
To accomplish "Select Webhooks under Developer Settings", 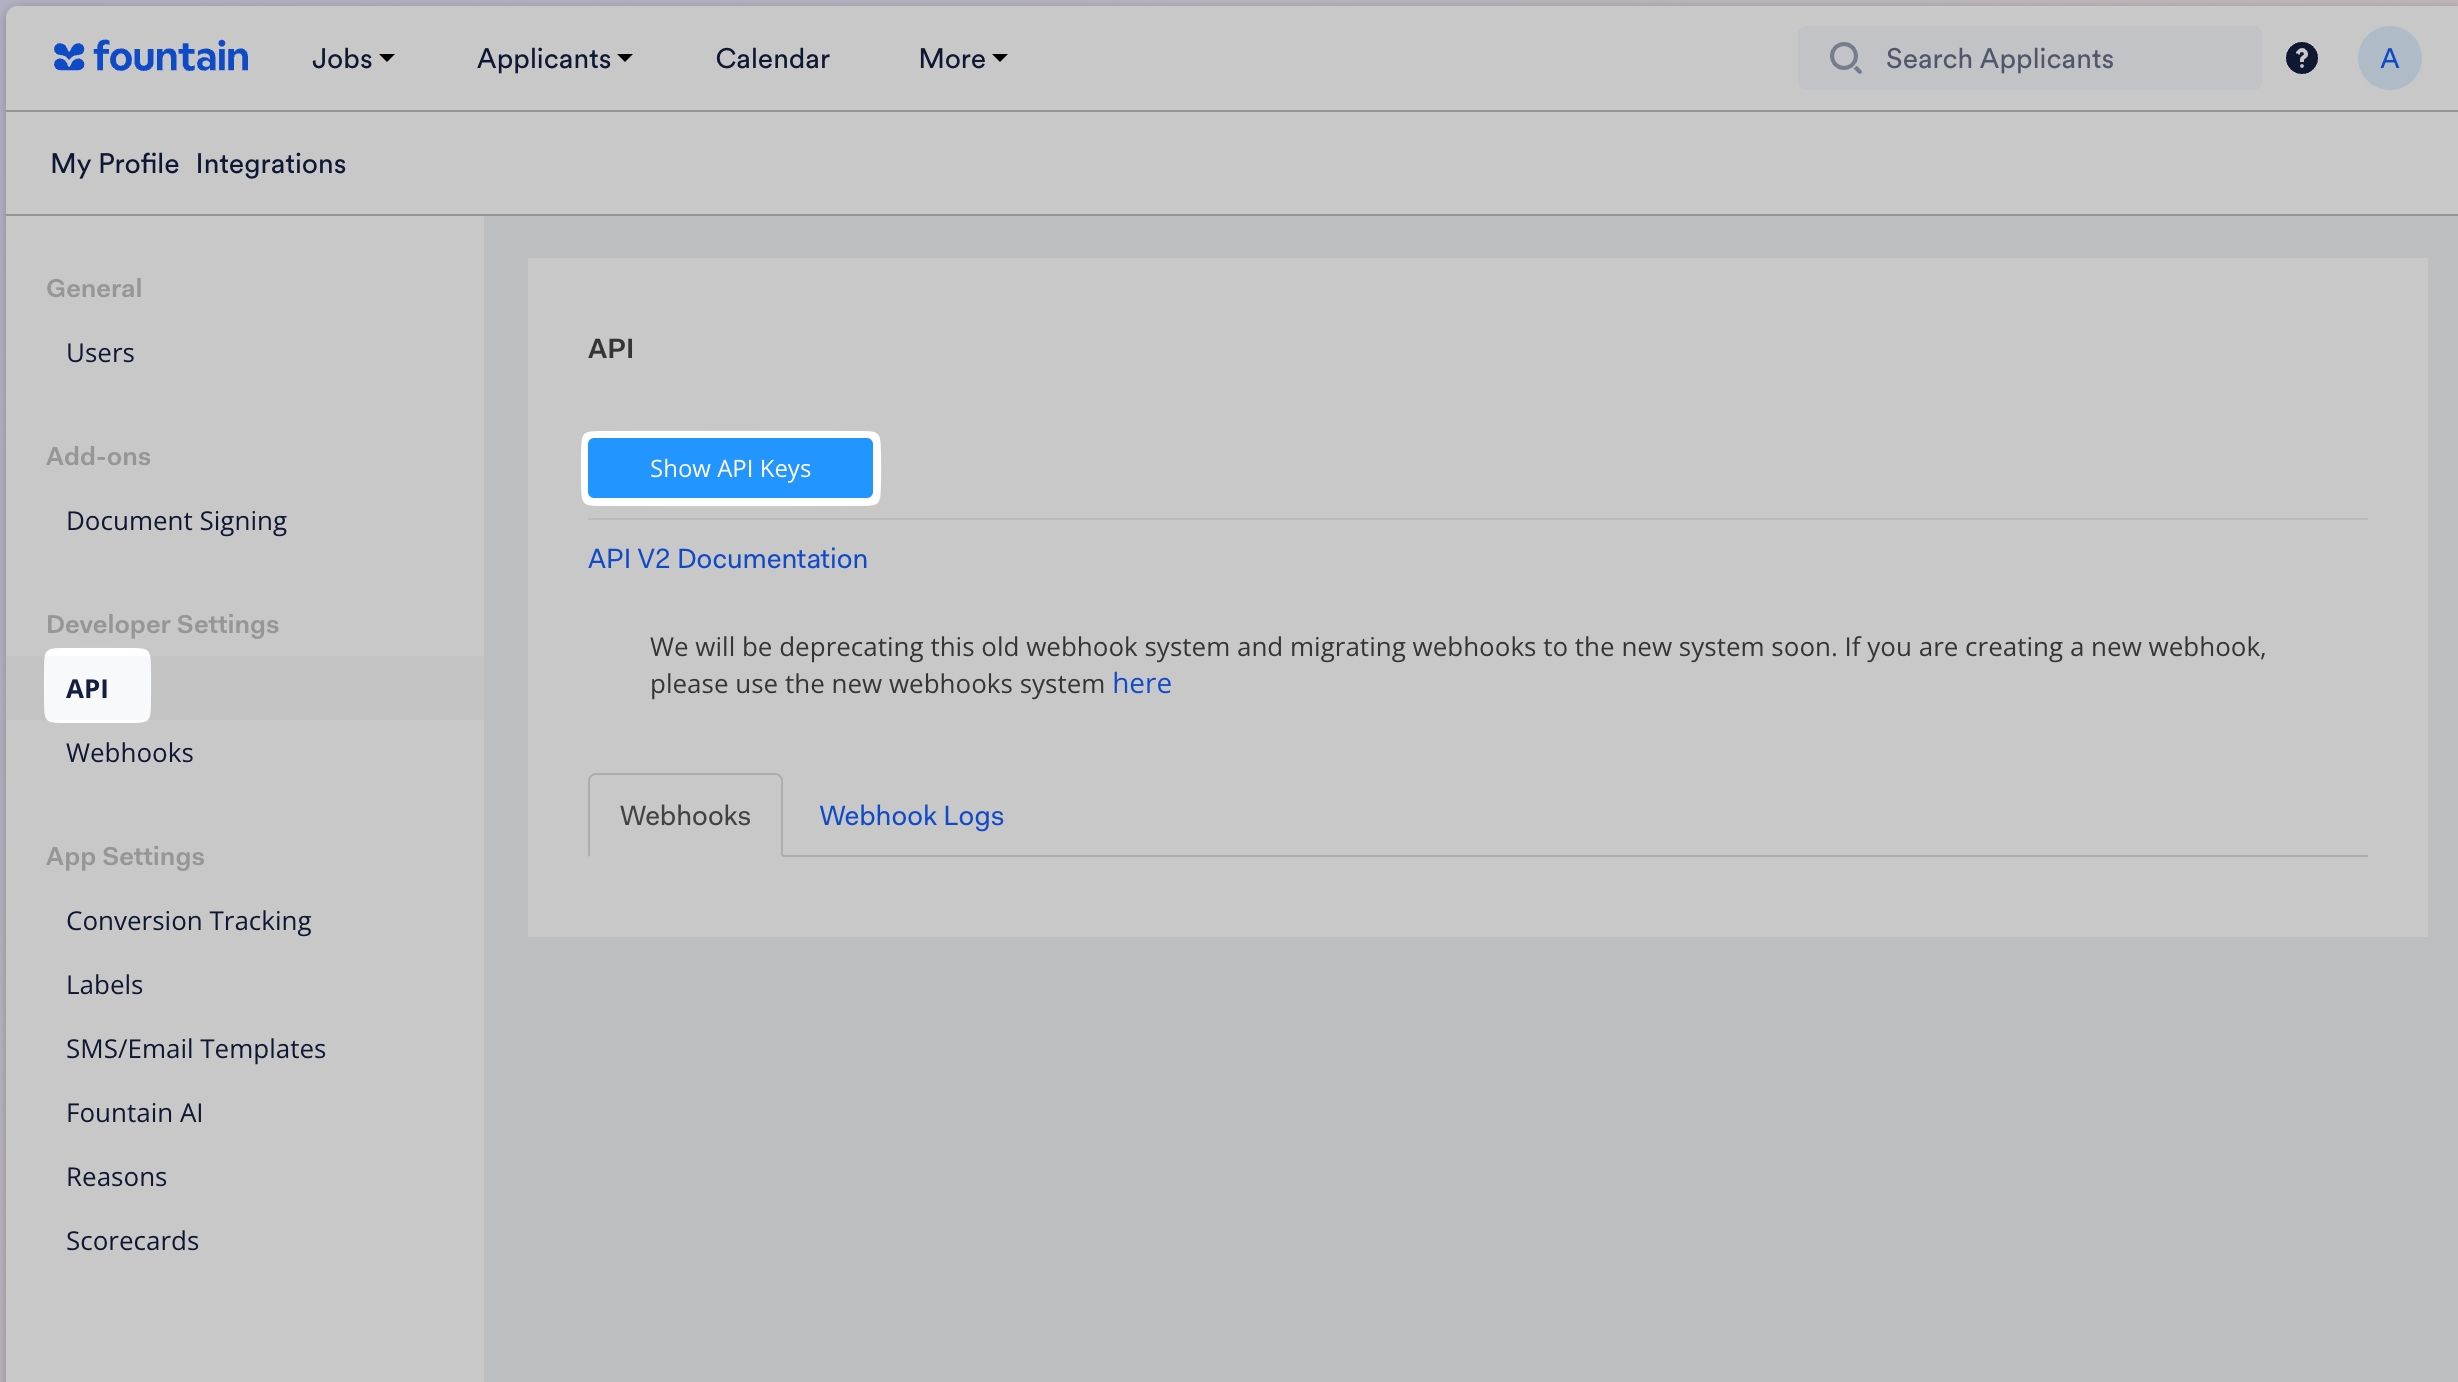I will click(130, 753).
